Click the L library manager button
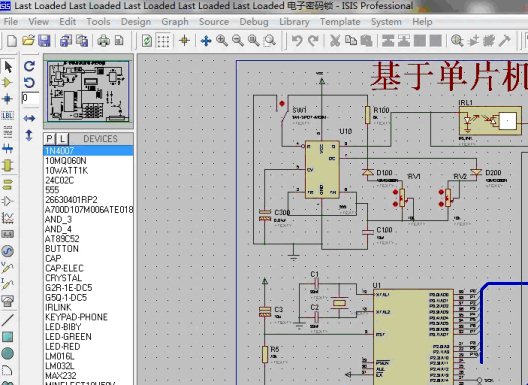The width and height of the screenshot is (528, 385). pos(62,139)
